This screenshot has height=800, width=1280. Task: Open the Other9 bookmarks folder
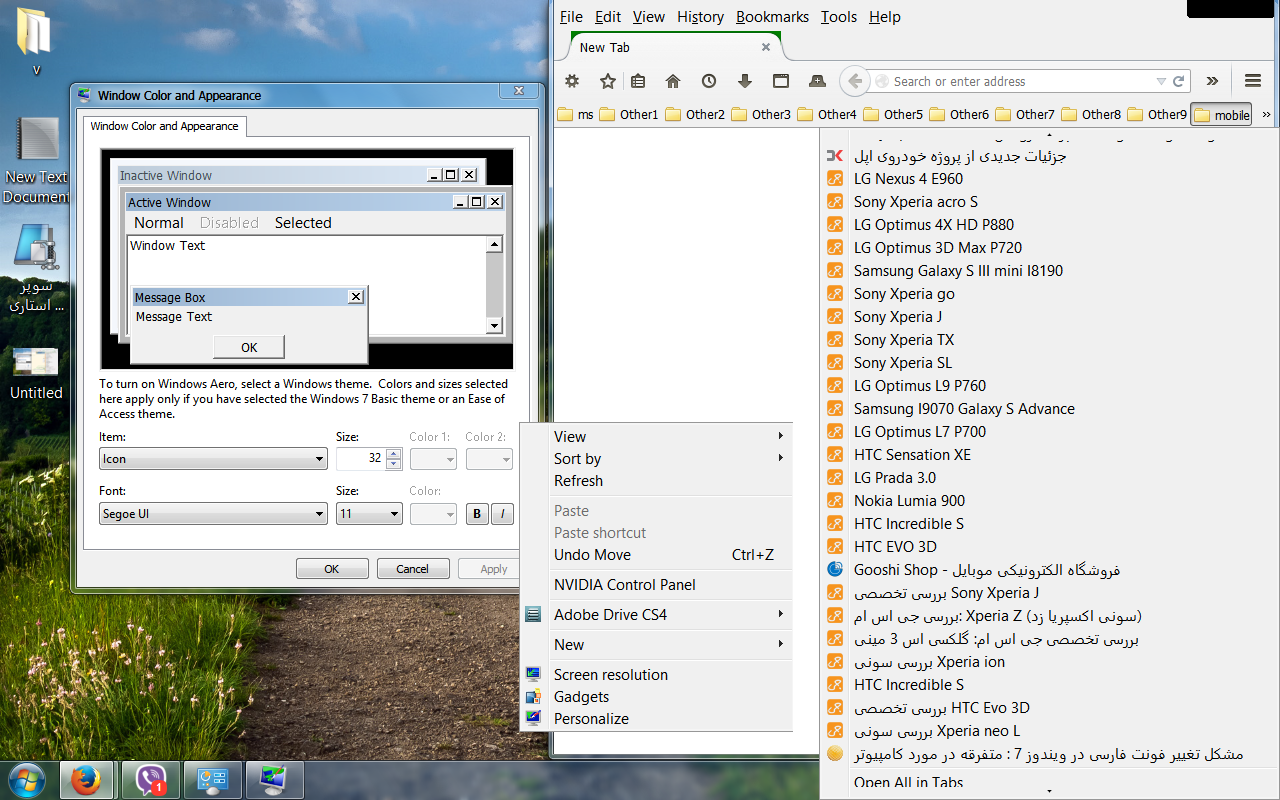[x=1157, y=114]
